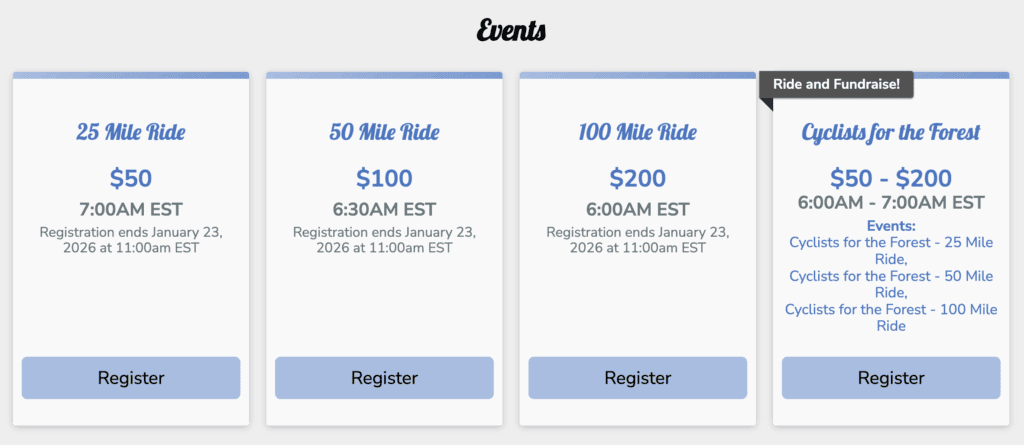1024x445 pixels.
Task: Select the $200 price on 100 Mile card
Action: tap(637, 178)
